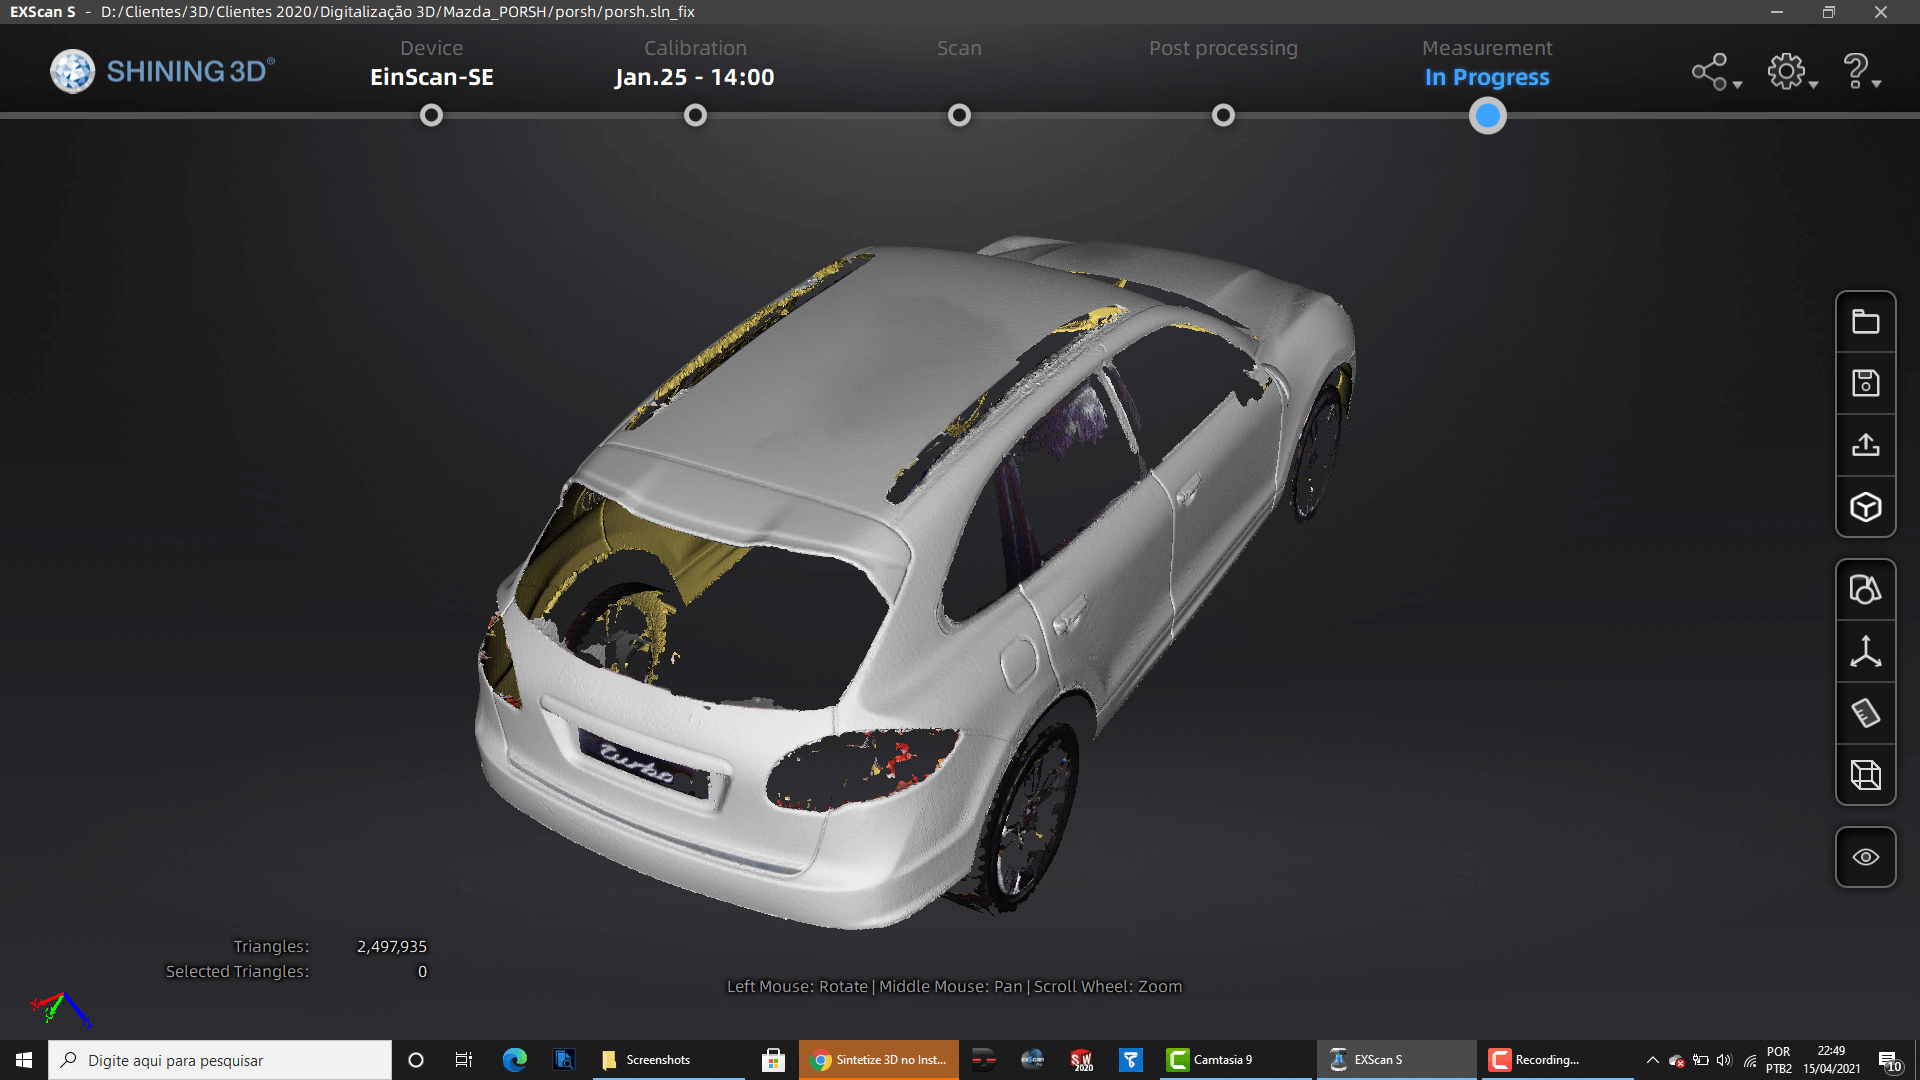The height and width of the screenshot is (1080, 1920).
Task: Click the scanned car model in viewport
Action: [915, 585]
